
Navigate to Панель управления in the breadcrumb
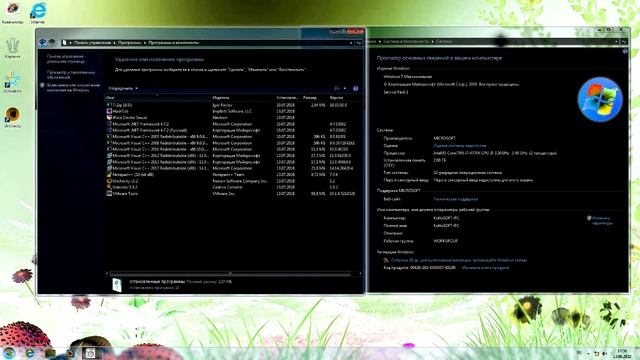pos(92,43)
